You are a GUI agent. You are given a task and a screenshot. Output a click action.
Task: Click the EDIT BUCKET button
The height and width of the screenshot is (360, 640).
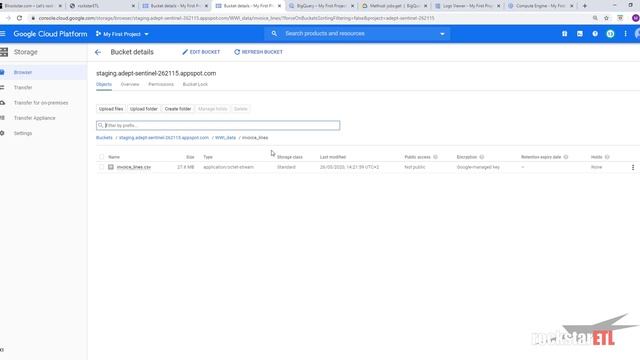[x=201, y=52]
